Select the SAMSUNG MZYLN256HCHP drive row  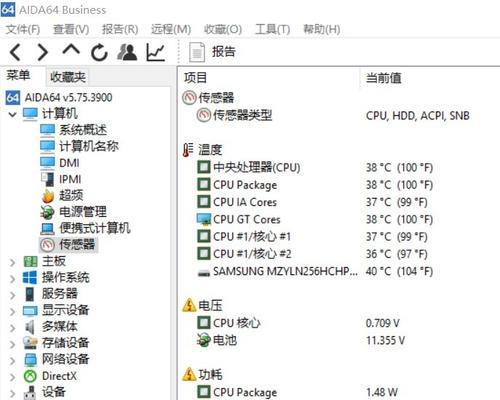pos(315,271)
